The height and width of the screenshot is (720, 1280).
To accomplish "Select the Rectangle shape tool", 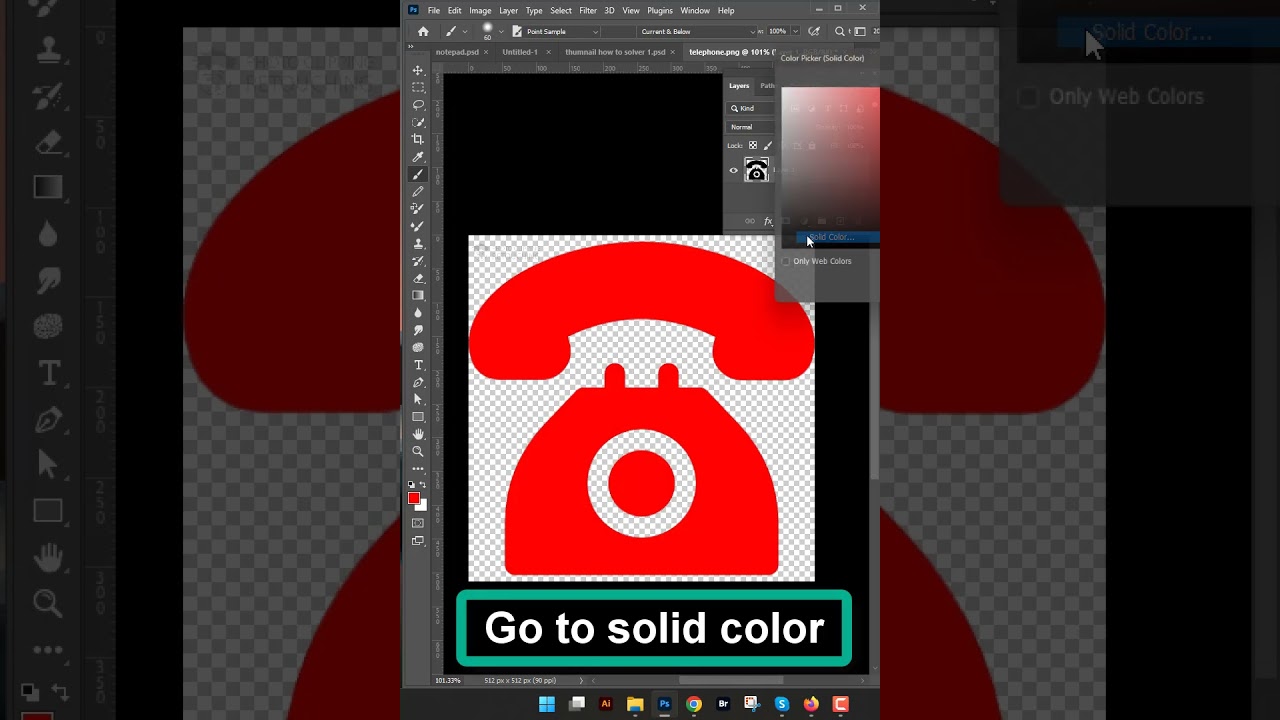I will [x=418, y=417].
